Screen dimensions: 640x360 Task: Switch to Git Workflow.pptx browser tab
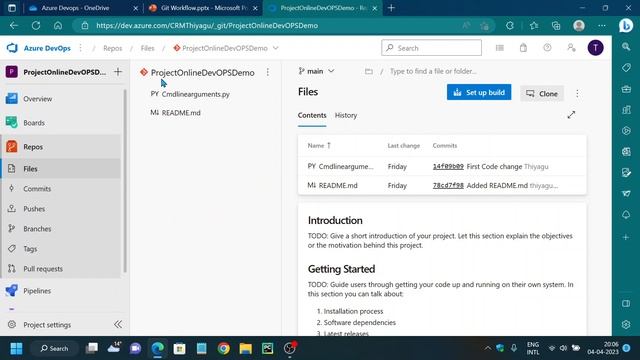click(203, 8)
